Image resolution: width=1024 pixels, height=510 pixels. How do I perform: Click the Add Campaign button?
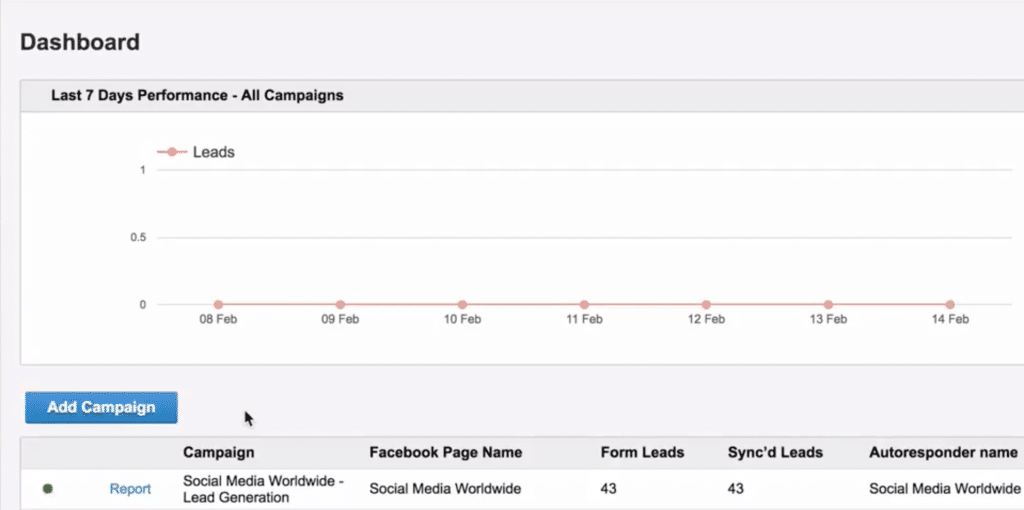(101, 407)
